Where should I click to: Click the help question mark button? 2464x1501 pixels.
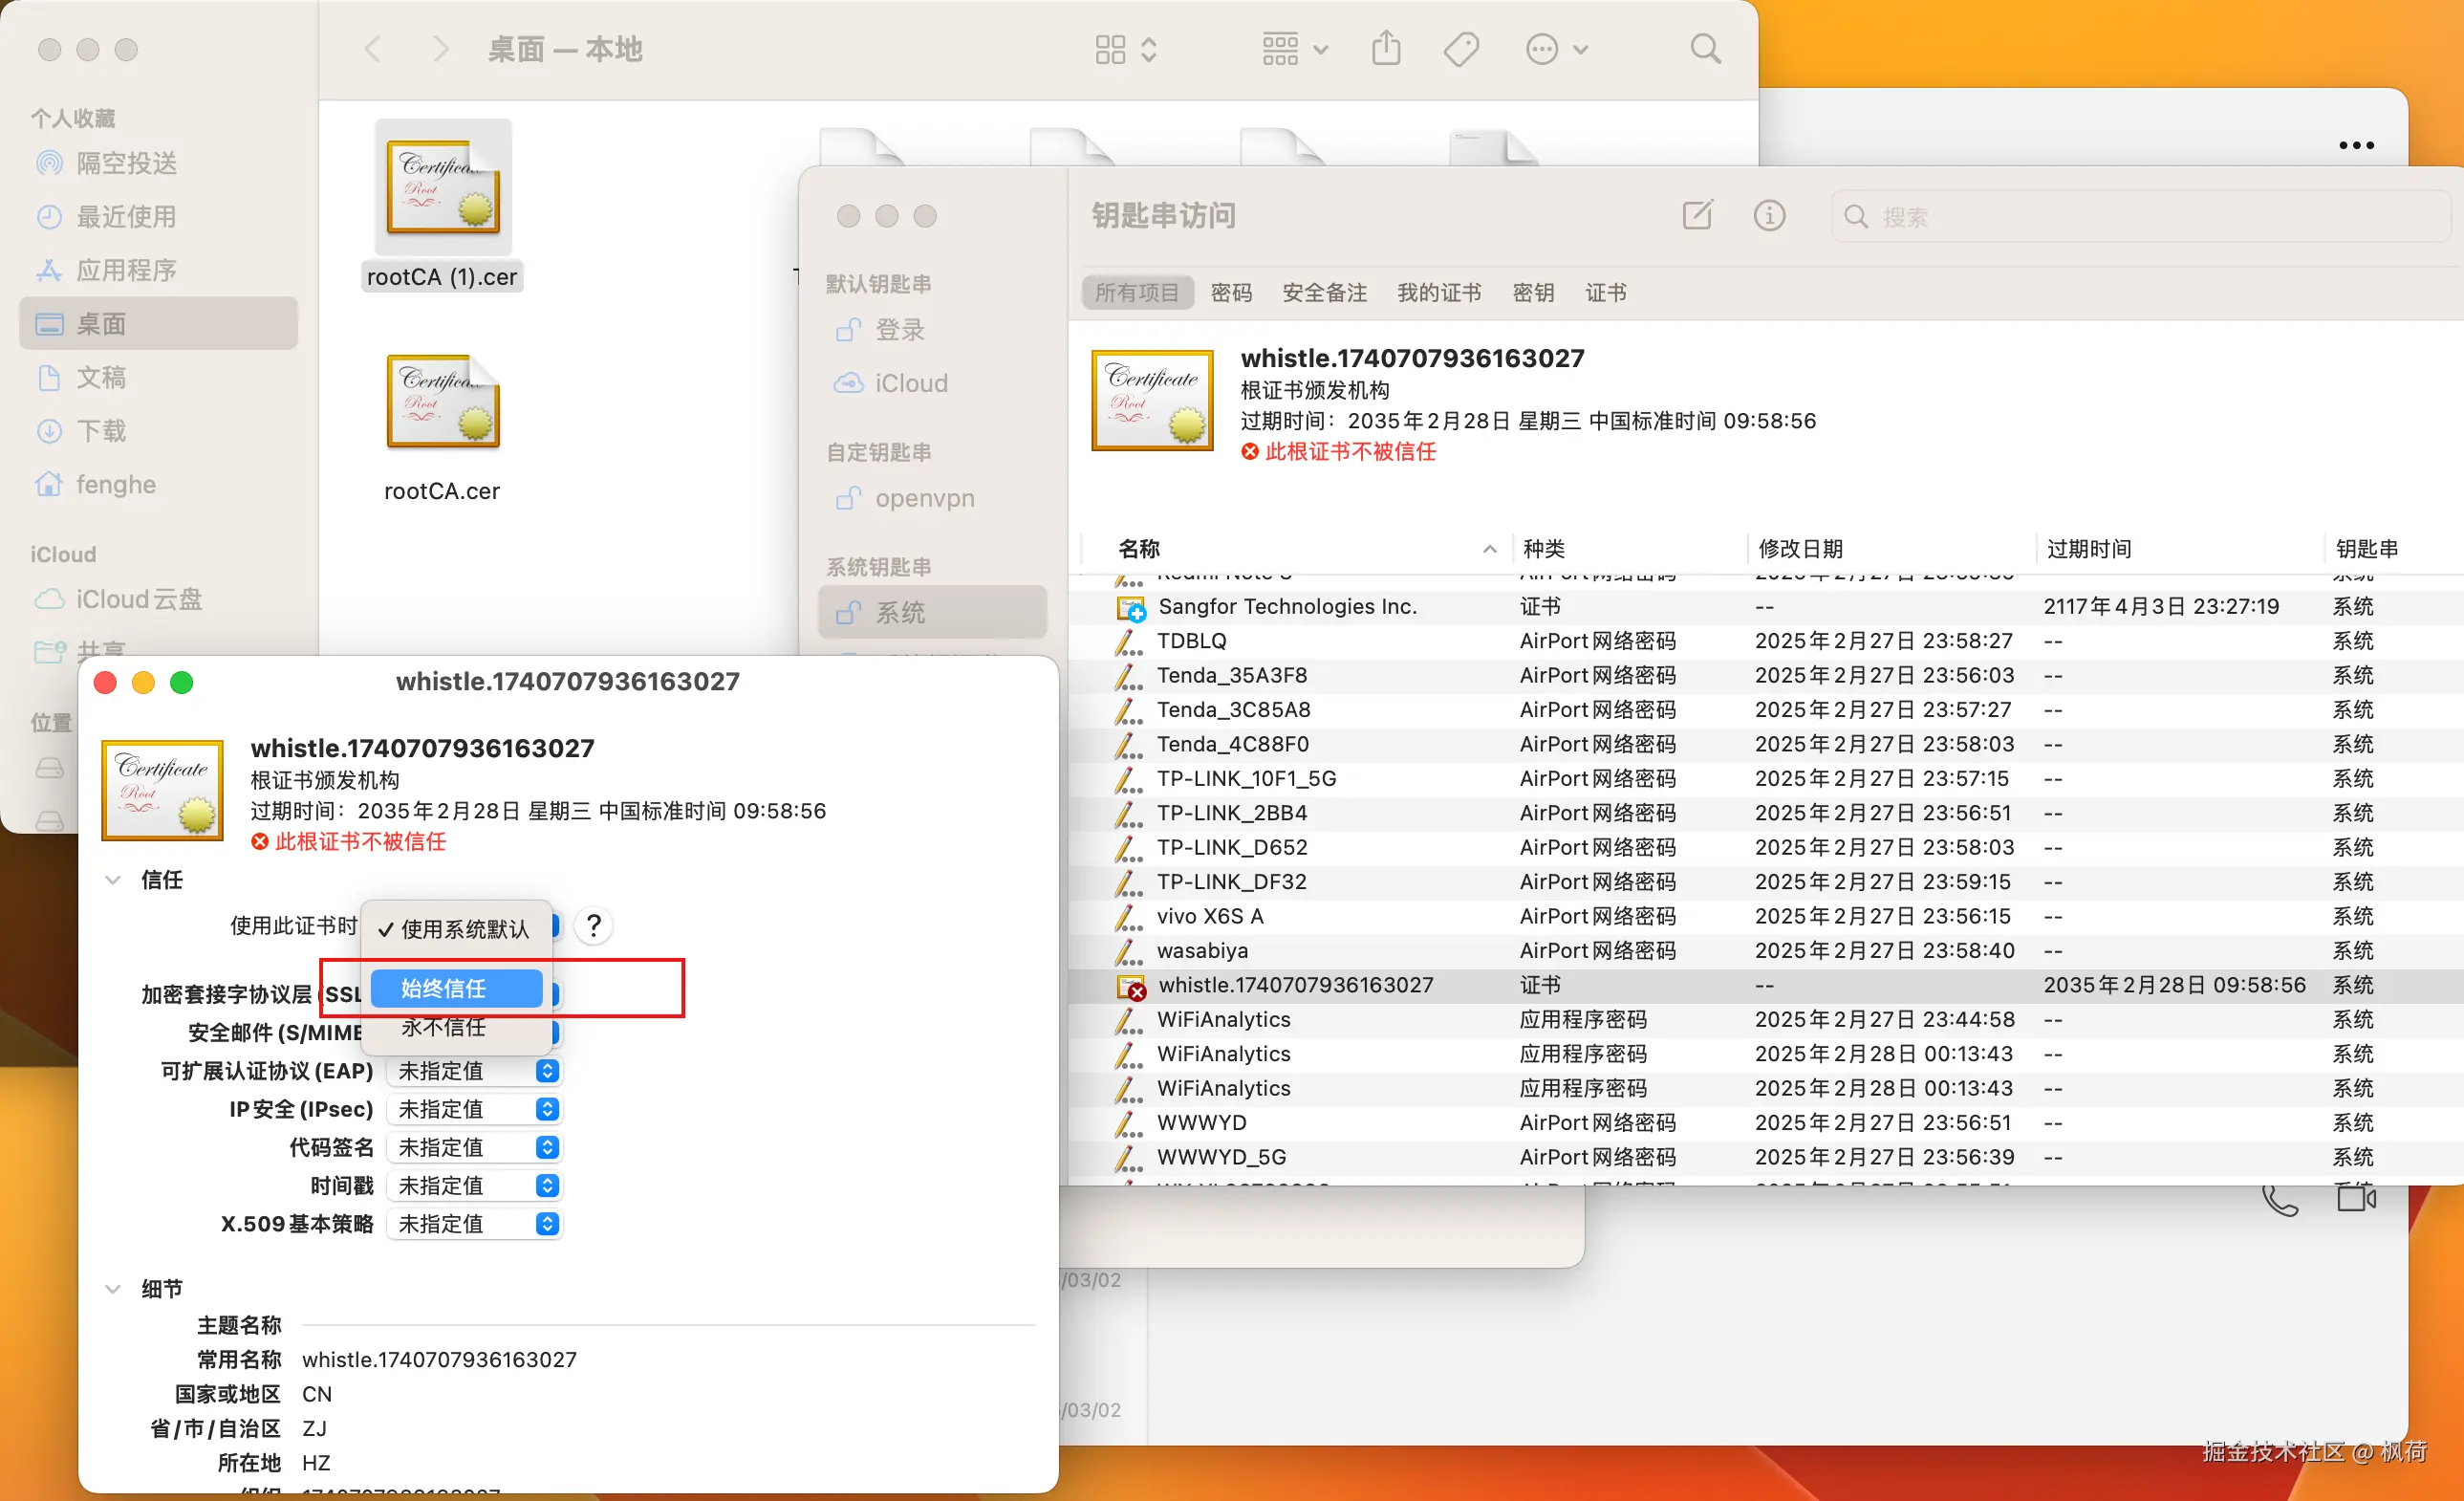coord(593,925)
